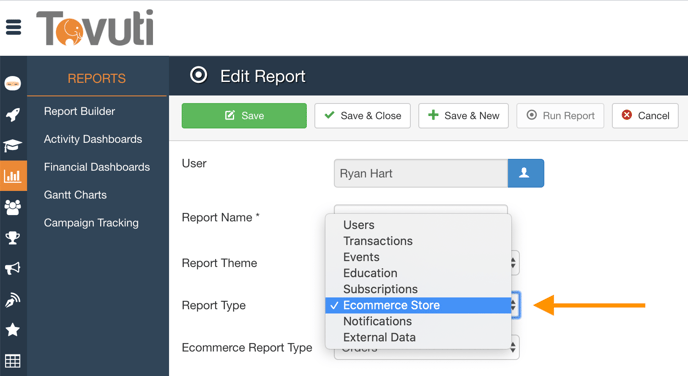Open the star icon in sidebar
The image size is (688, 376).
click(x=13, y=329)
